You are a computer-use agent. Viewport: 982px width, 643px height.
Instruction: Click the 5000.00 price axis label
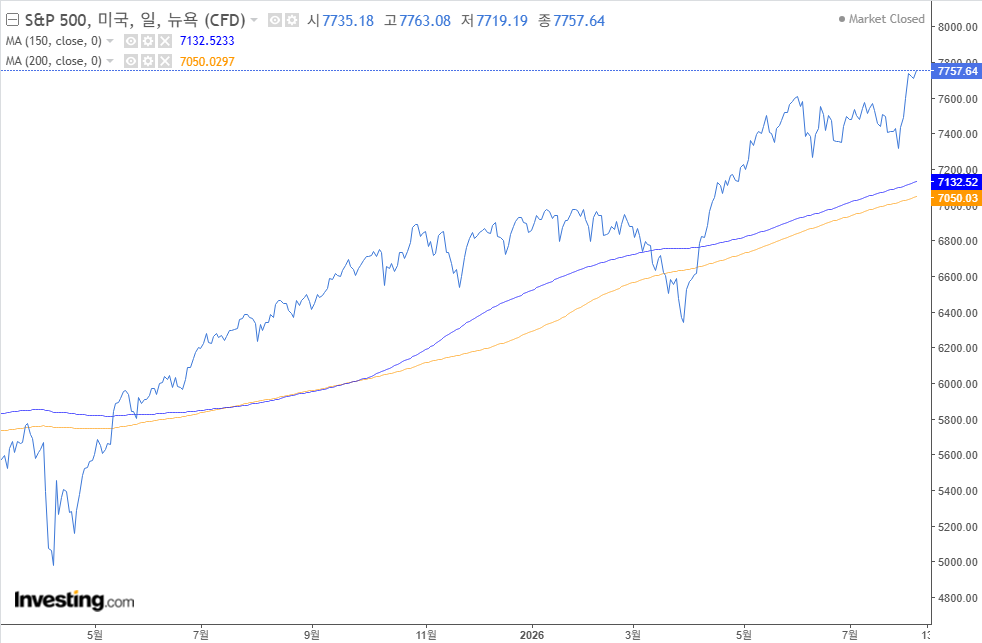pos(958,562)
